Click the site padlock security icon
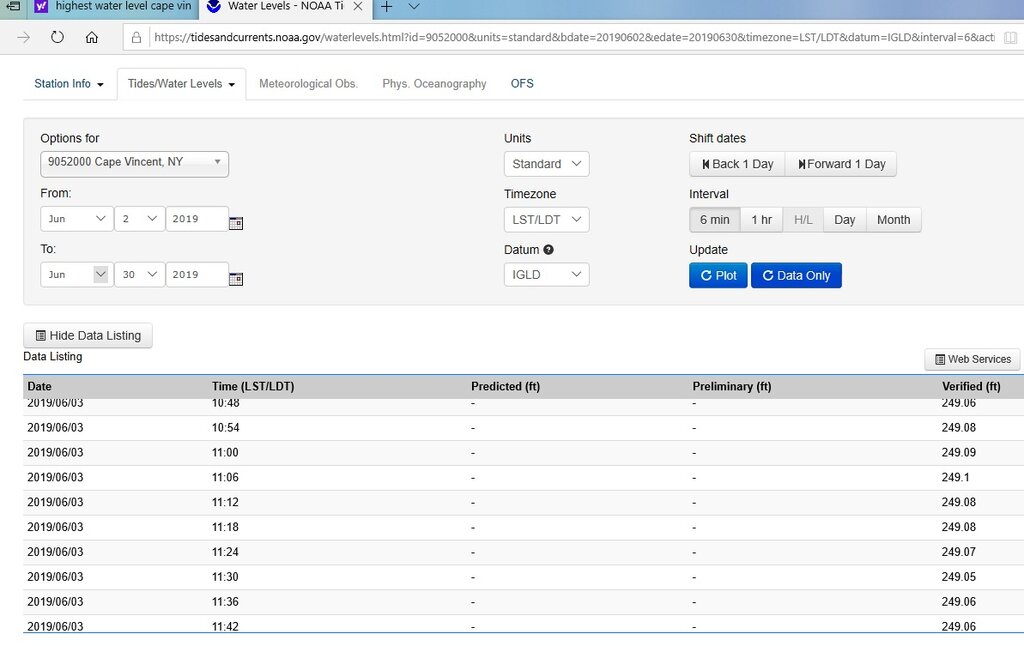The height and width of the screenshot is (646, 1024). click(136, 37)
